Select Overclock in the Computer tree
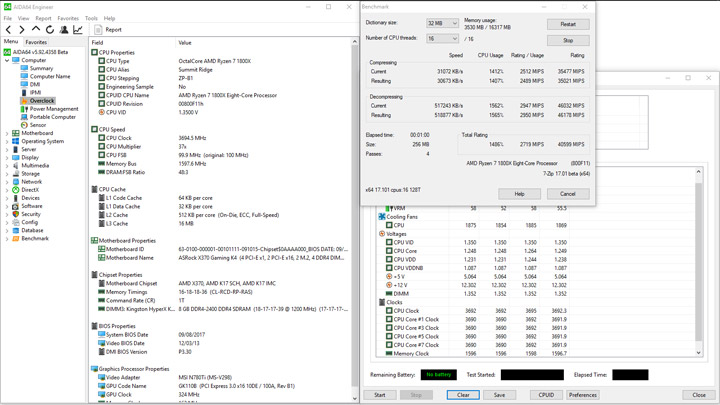 pos(42,101)
